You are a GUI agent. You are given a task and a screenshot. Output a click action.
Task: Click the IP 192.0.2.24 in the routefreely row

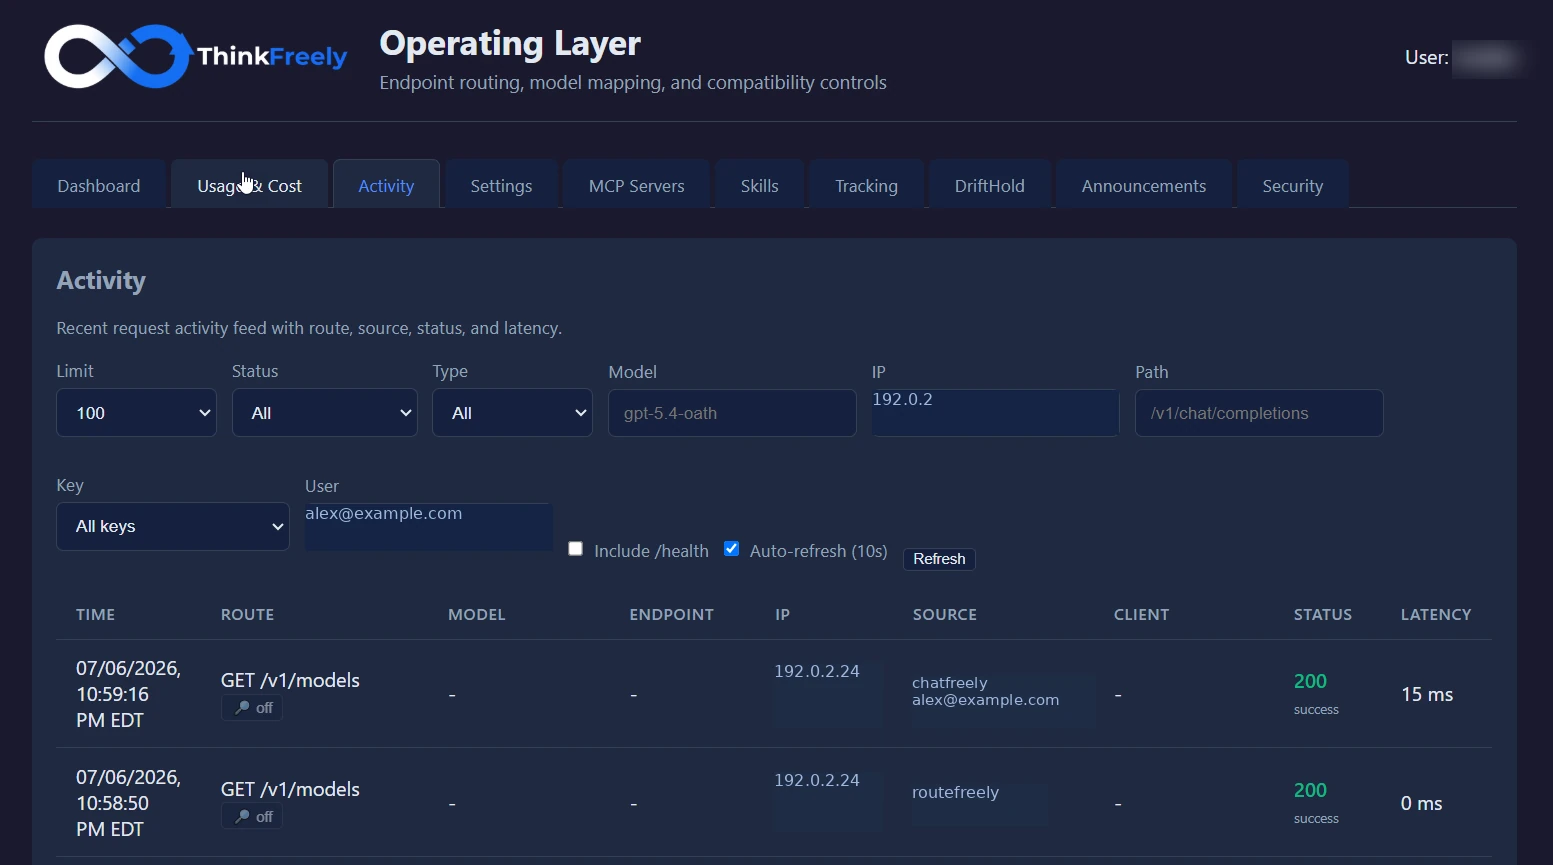click(817, 780)
